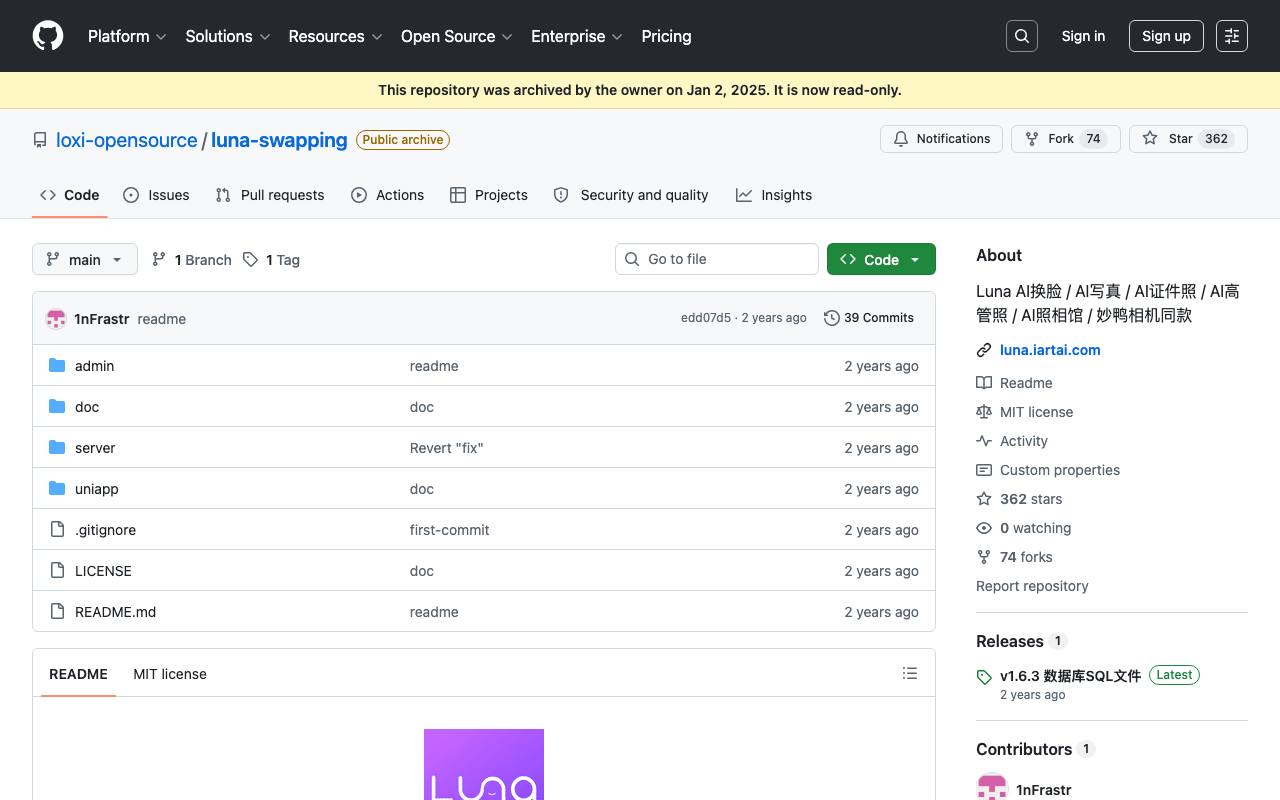Star the luna-swapping repository
Image resolution: width=1280 pixels, height=800 pixels.
(x=1188, y=139)
